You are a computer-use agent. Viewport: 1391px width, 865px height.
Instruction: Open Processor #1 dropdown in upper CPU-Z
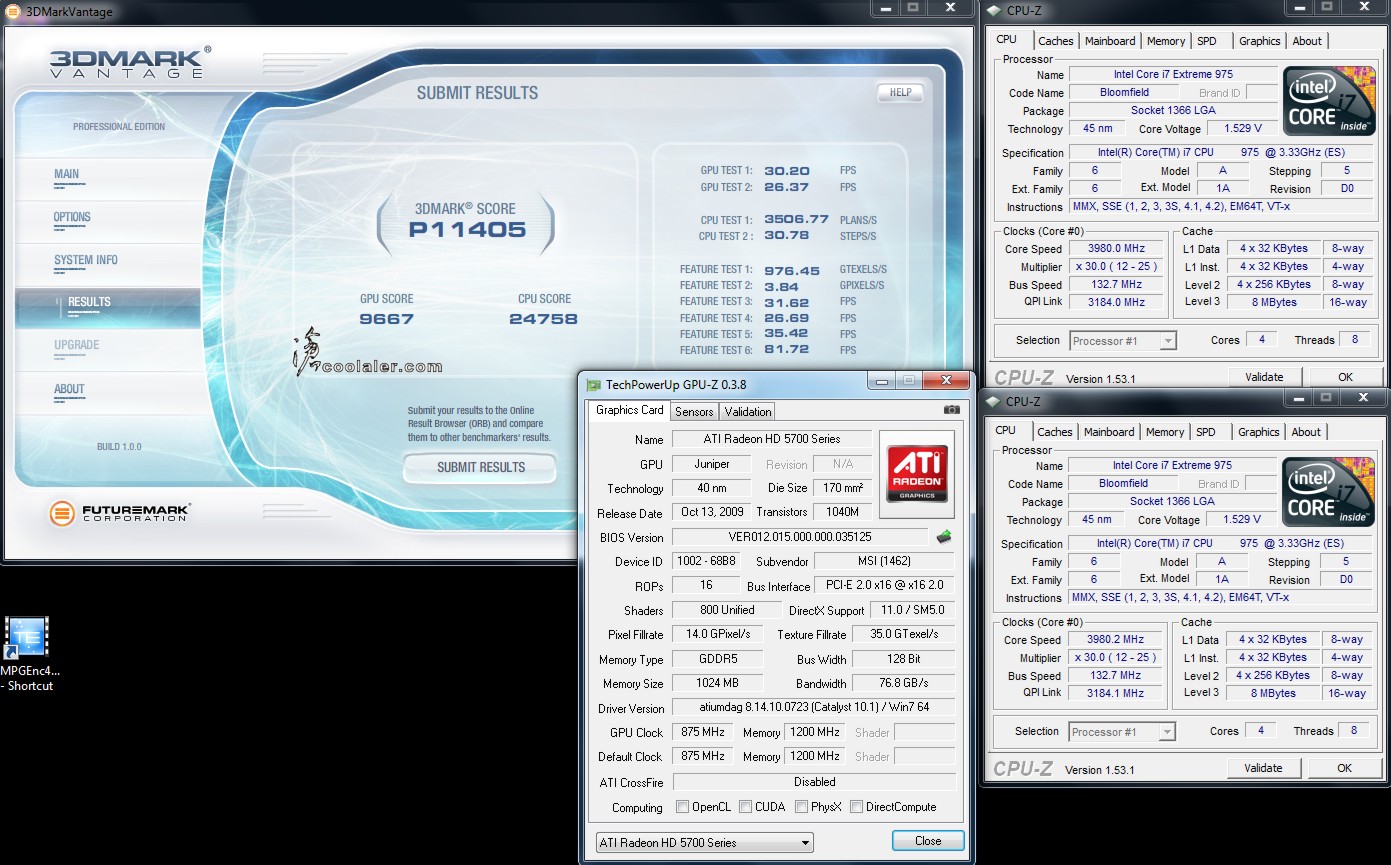pos(1123,341)
